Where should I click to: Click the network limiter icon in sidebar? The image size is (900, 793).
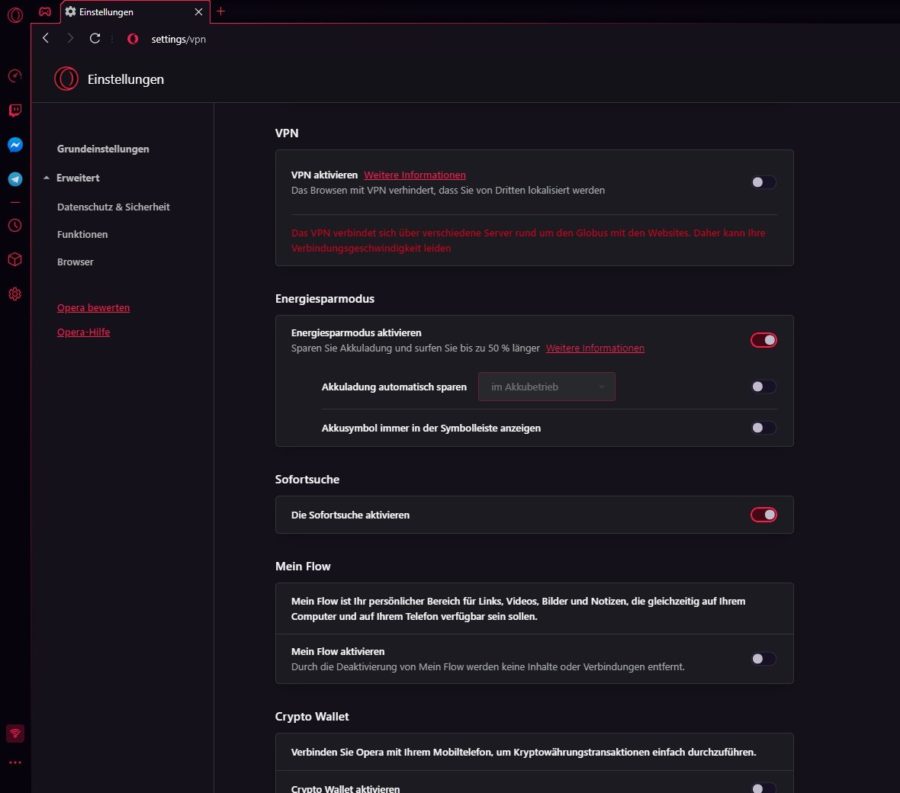[15, 733]
